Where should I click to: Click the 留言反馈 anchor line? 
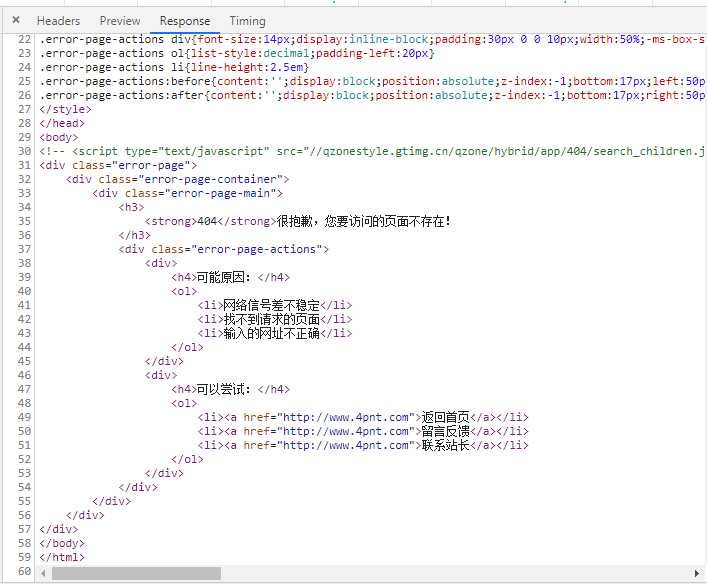point(363,431)
